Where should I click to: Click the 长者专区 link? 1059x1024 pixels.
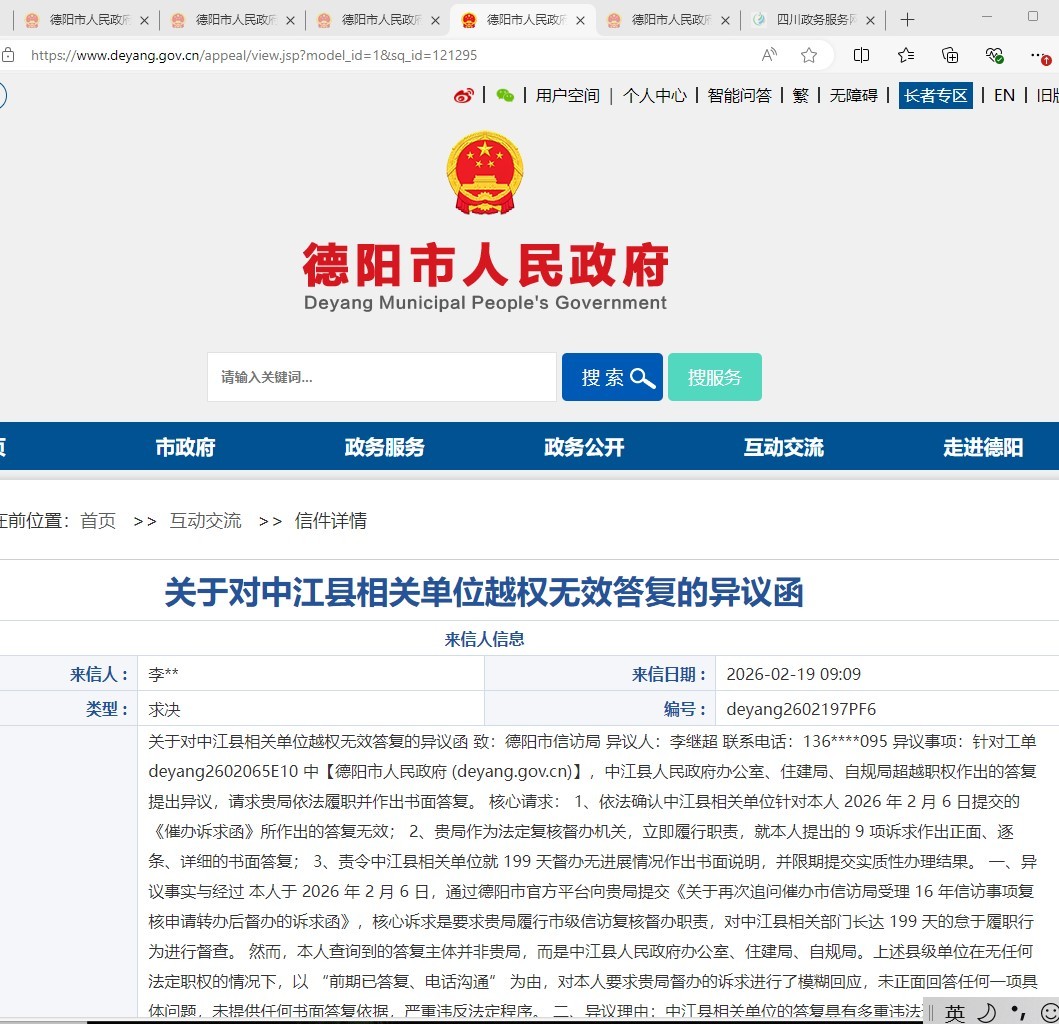[935, 95]
